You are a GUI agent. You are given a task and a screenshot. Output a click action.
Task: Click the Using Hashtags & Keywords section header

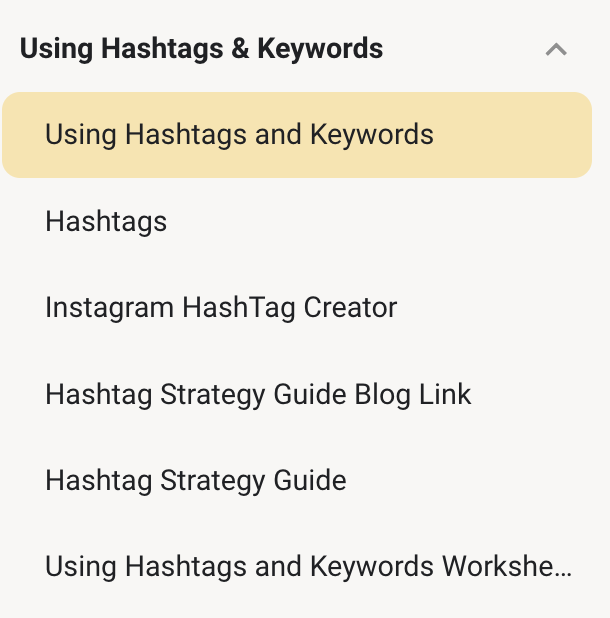tap(201, 48)
